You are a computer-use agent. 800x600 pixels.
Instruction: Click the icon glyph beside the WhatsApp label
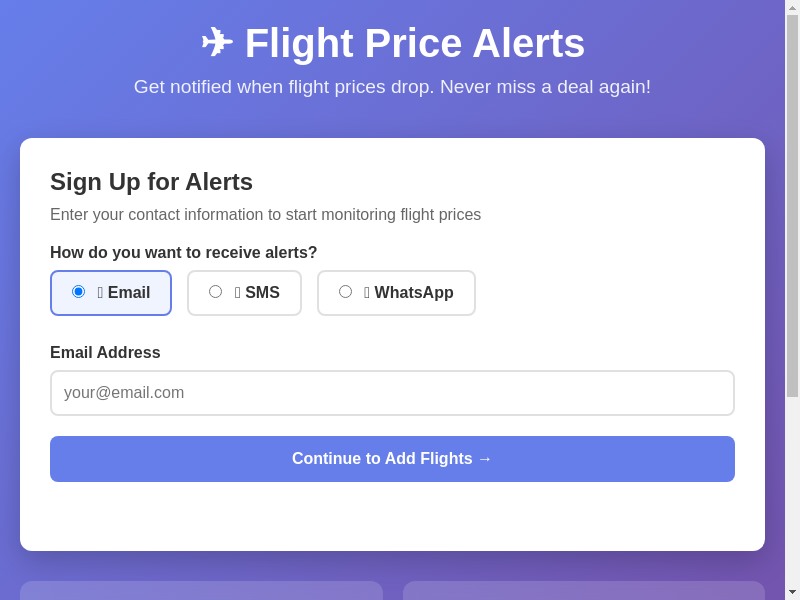click(x=367, y=293)
